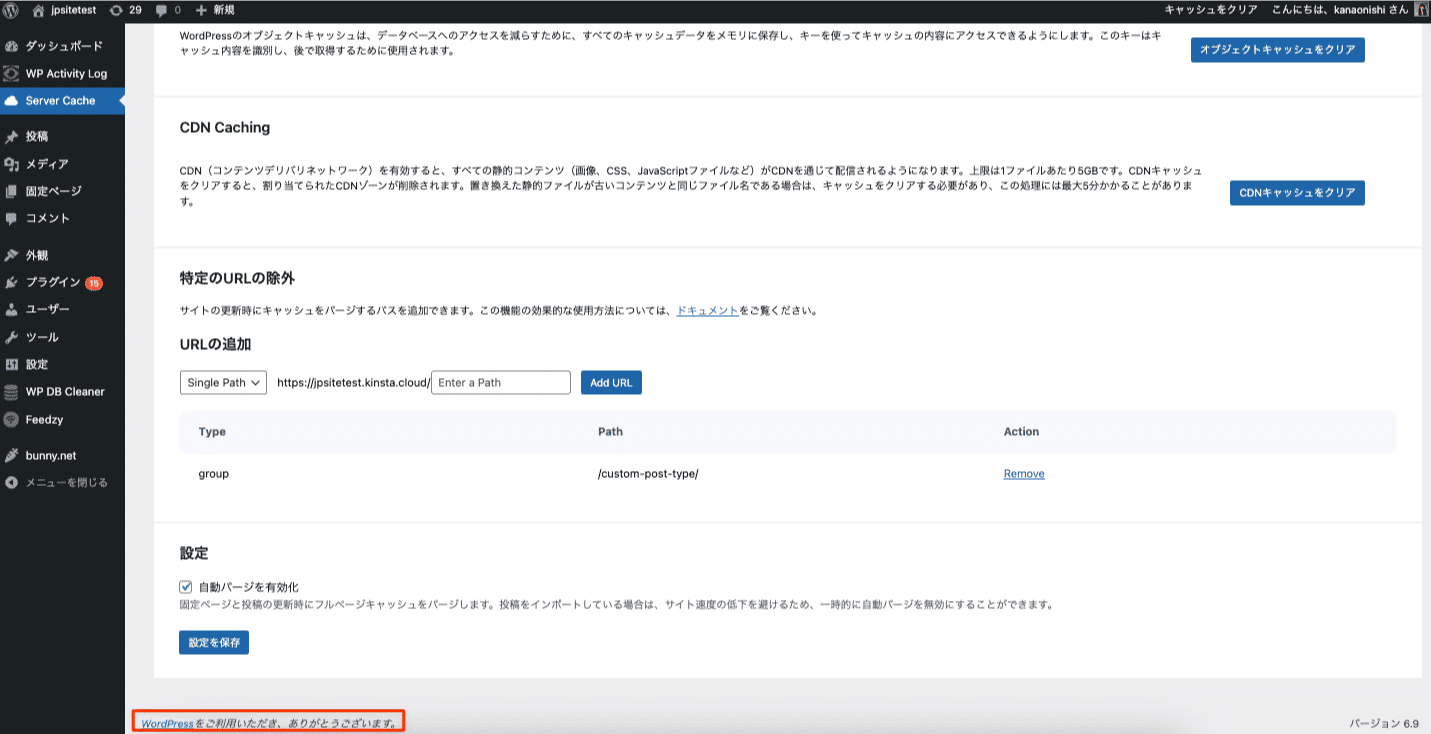
Task: Click the CDNキャッシュをクリア button
Action: click(1297, 193)
